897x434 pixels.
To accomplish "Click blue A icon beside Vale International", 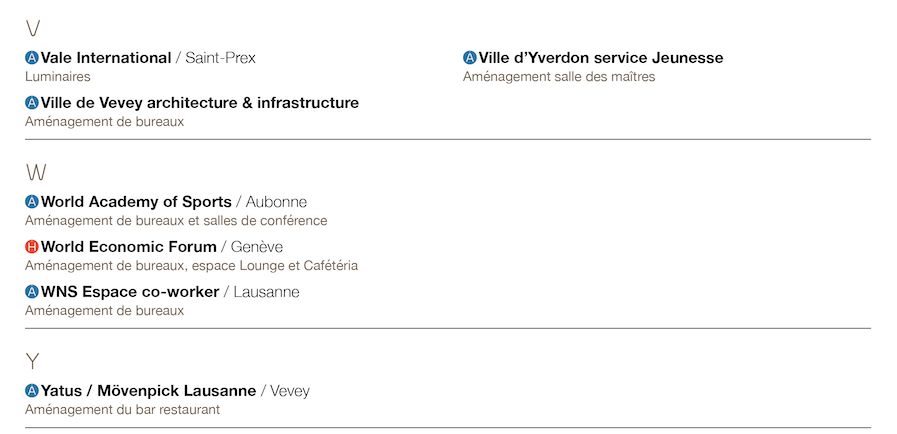I will click(32, 58).
